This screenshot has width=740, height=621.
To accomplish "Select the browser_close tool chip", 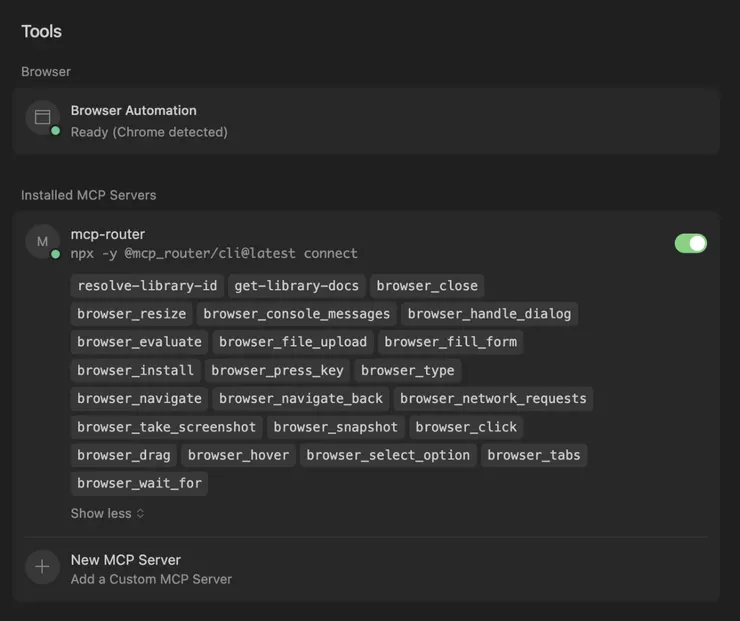I will coord(427,286).
